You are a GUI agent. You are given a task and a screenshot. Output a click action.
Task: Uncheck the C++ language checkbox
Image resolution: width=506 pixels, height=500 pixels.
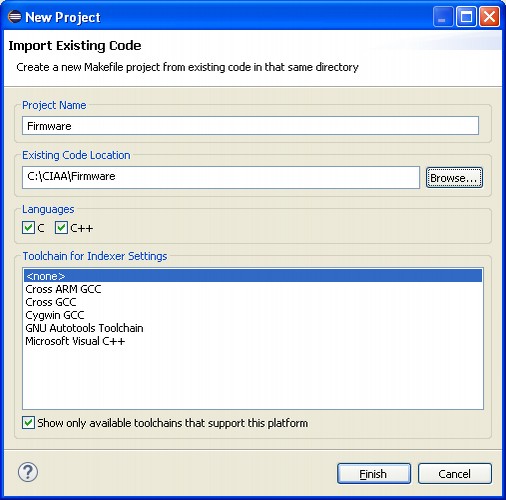pyautogui.click(x=61, y=228)
